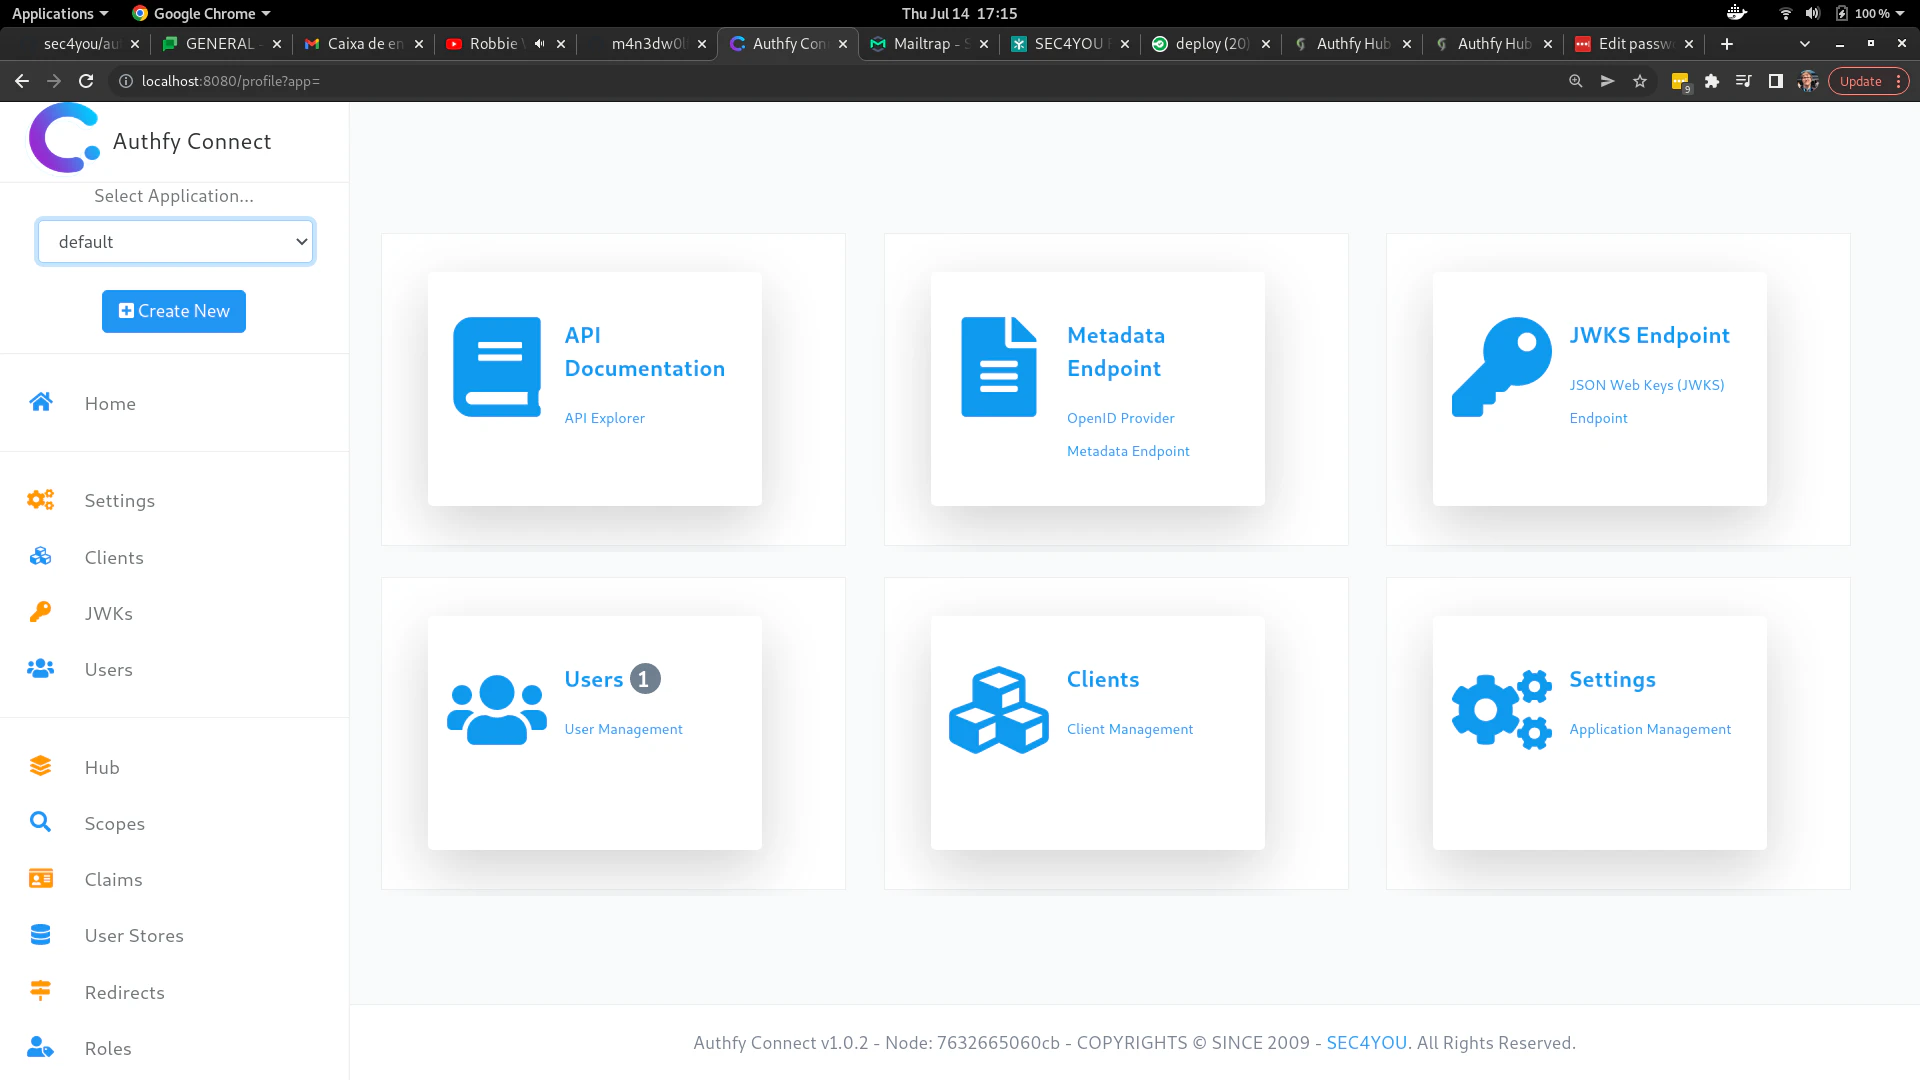
Task: Click the volume indicator in the top bar
Action: (x=1814, y=13)
